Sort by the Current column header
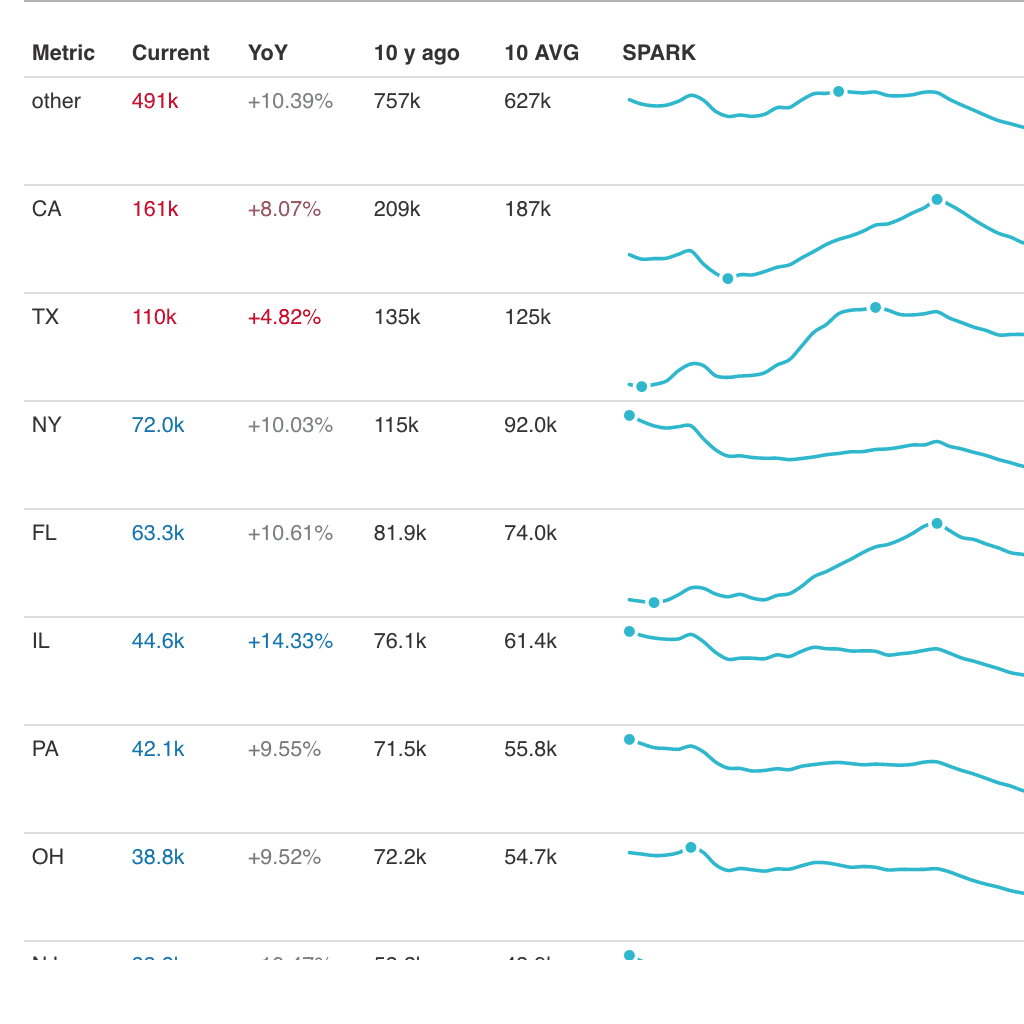Screen dimensions: 1024x1024 click(170, 52)
